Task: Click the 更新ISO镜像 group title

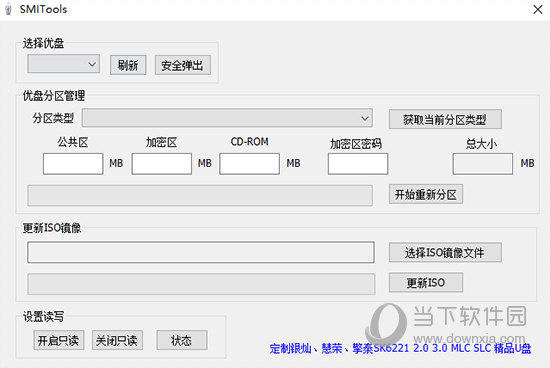Action: (x=52, y=228)
